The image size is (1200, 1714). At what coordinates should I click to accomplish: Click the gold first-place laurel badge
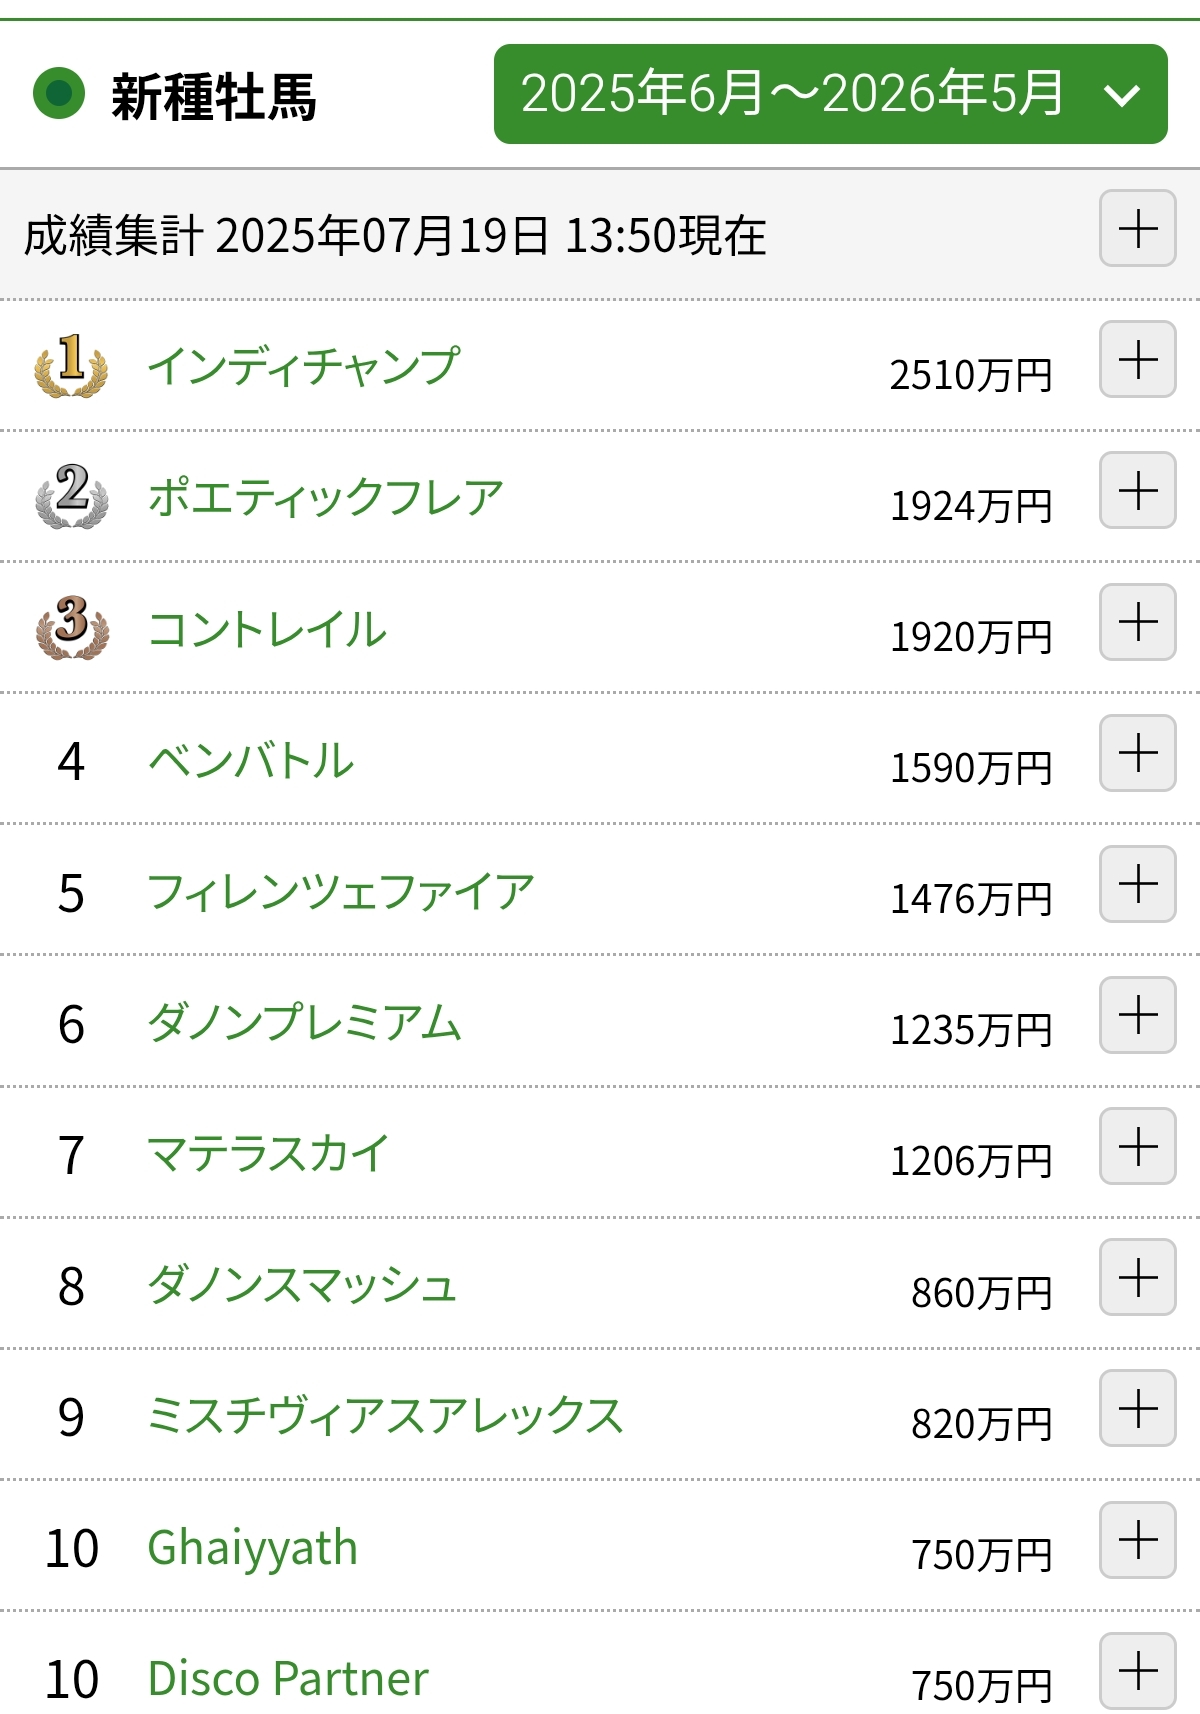point(71,365)
